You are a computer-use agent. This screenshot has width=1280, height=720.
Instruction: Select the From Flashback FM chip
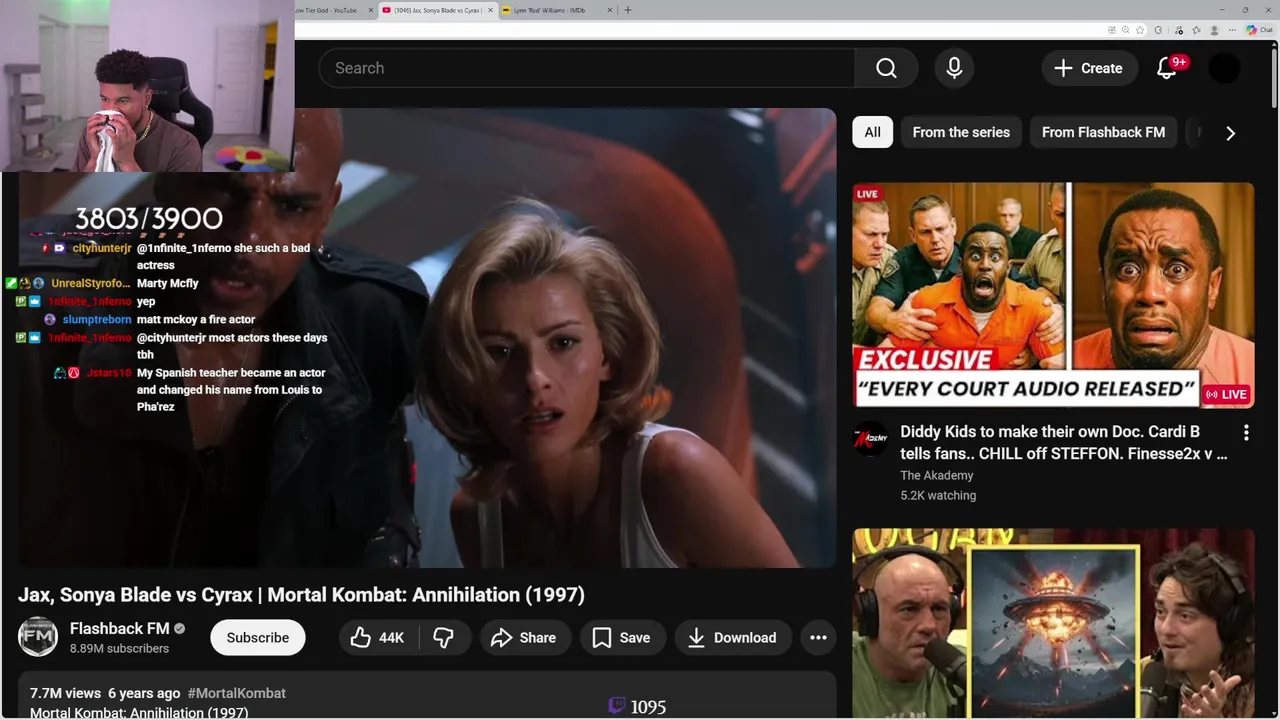[1103, 132]
